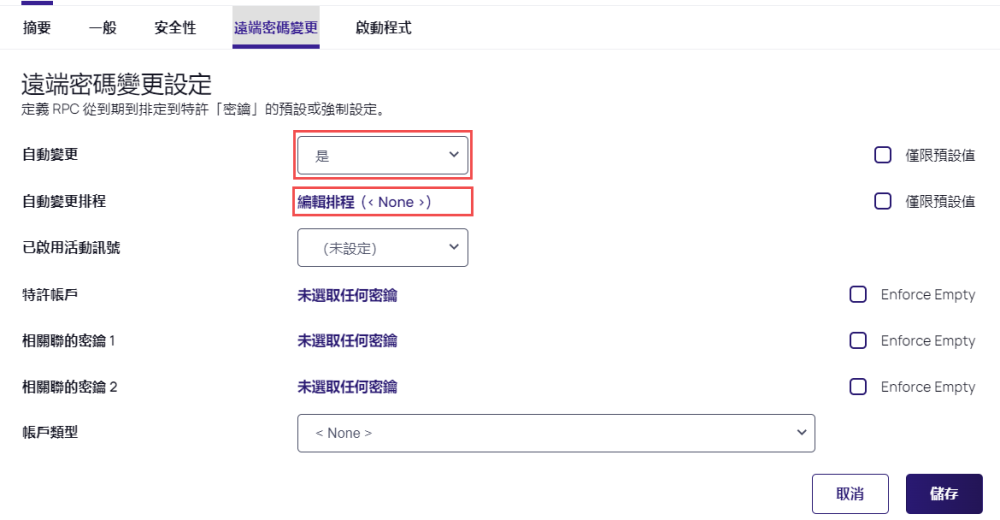
Task: Check 僅限預設值 for 自動變更
Action: (883, 155)
